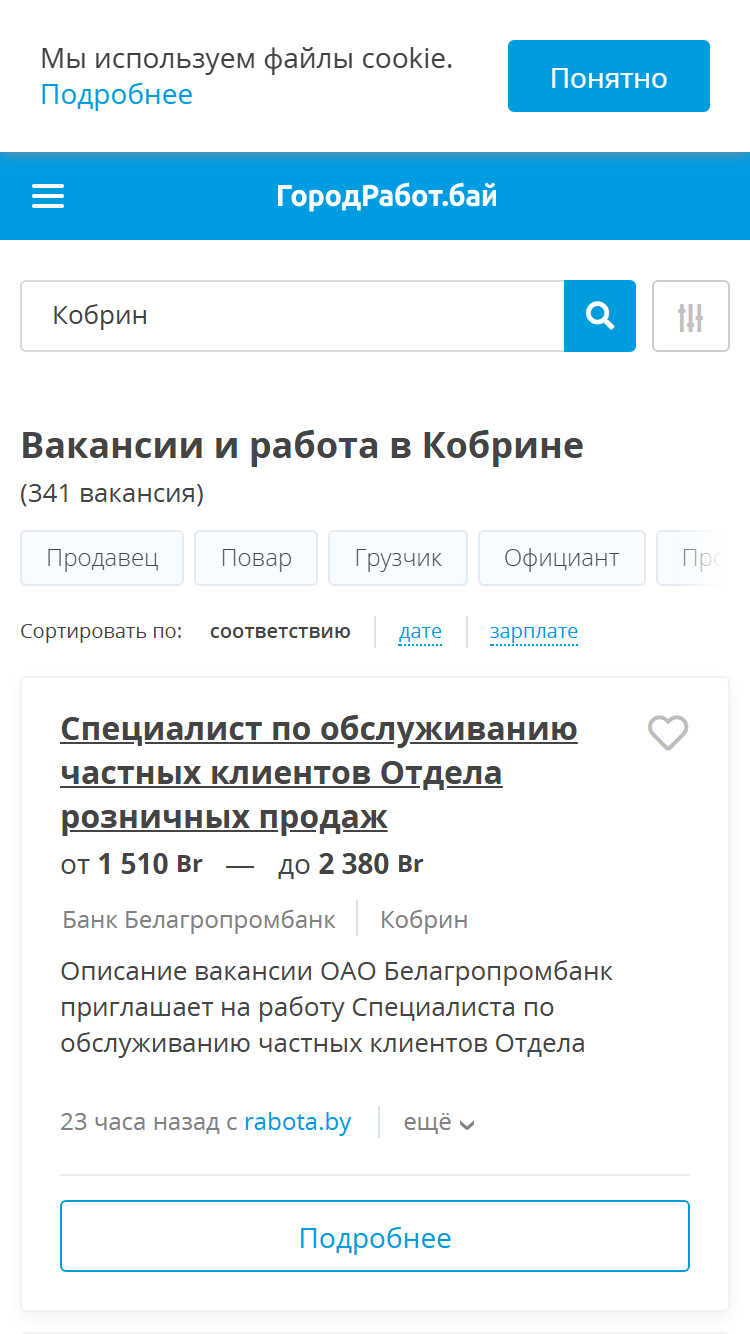Image resolution: width=750 pixels, height=1334 pixels.
Task: Select the 'Грузчик' category chip
Action: [398, 558]
